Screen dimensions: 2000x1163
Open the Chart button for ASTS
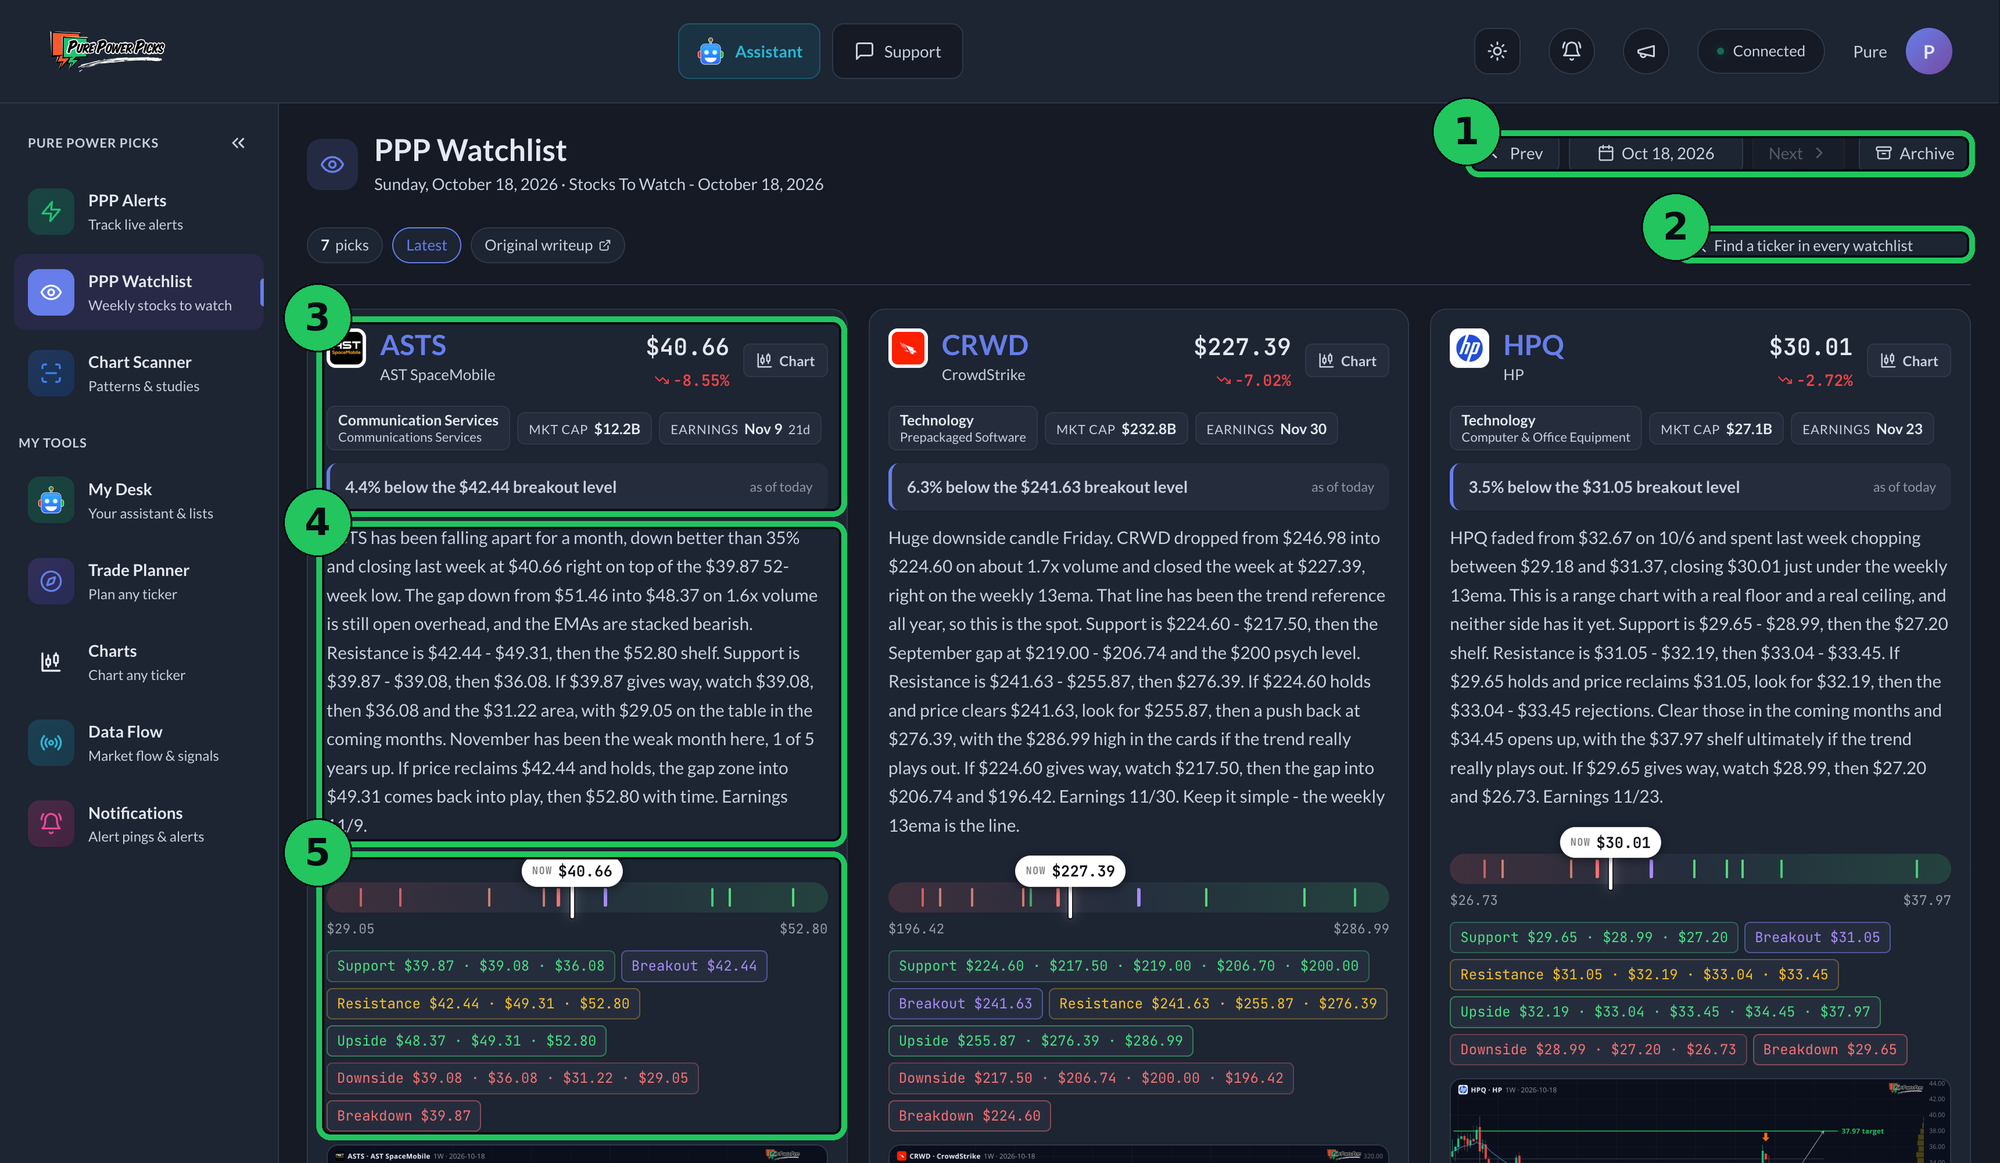pos(785,361)
